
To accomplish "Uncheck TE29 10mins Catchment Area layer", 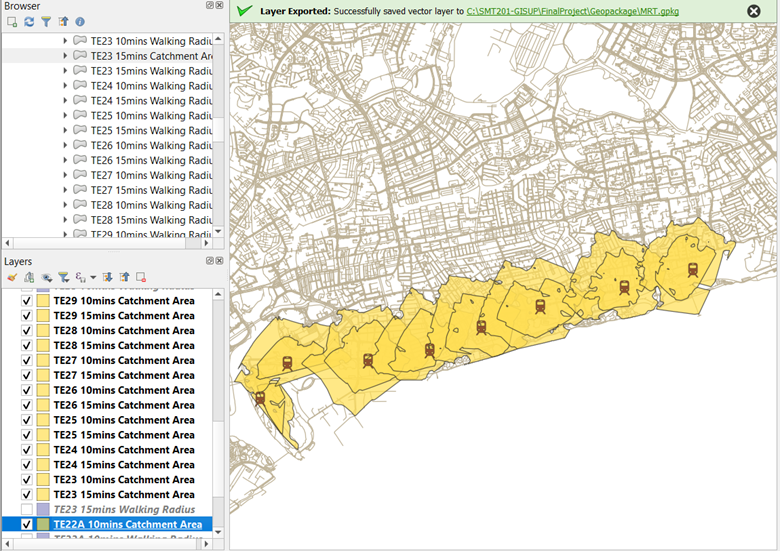I will click(x=27, y=300).
